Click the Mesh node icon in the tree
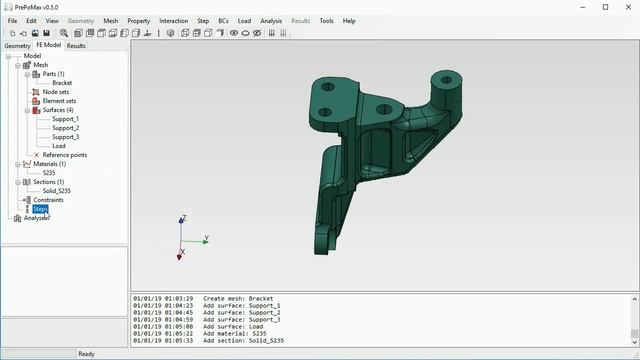The width and height of the screenshot is (640, 360). click(x=27, y=65)
